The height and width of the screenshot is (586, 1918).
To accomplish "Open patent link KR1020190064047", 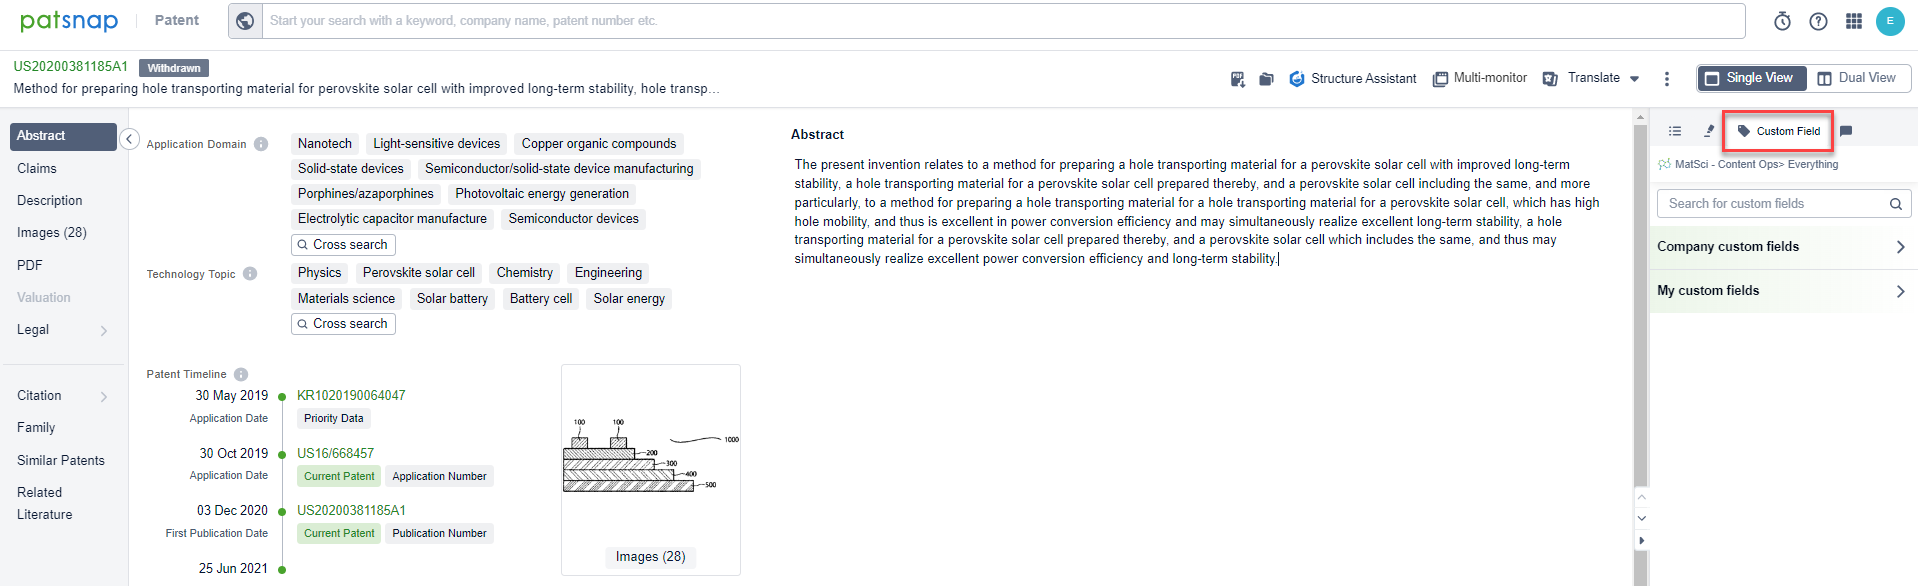I will 351,396.
